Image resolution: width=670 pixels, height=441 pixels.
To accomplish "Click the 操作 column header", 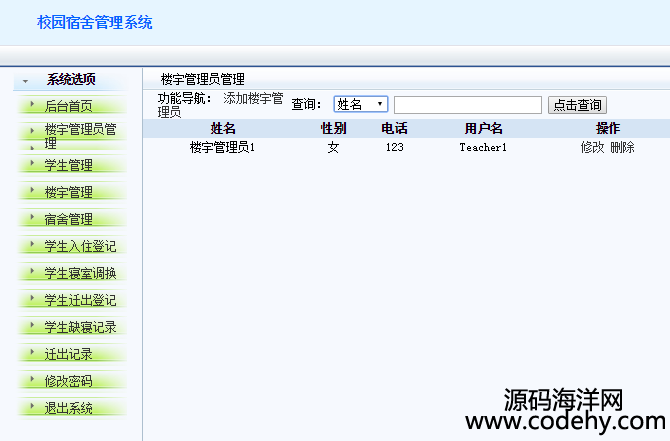I will 608,128.
